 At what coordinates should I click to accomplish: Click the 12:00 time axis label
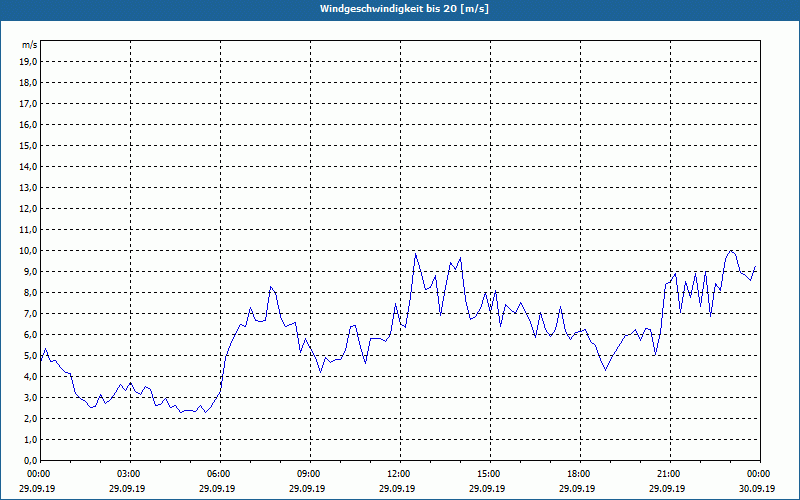[x=399, y=474]
